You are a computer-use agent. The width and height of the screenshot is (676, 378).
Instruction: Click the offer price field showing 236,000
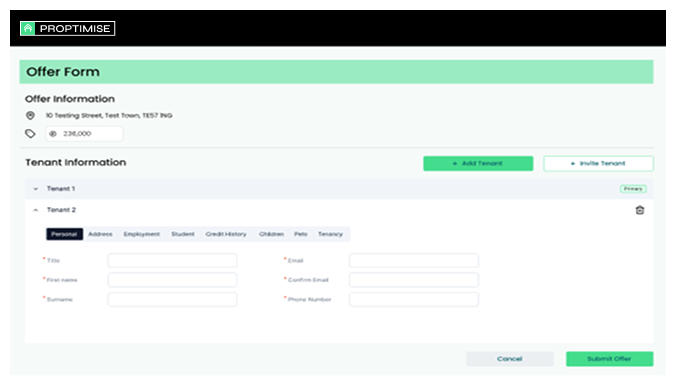[84, 134]
